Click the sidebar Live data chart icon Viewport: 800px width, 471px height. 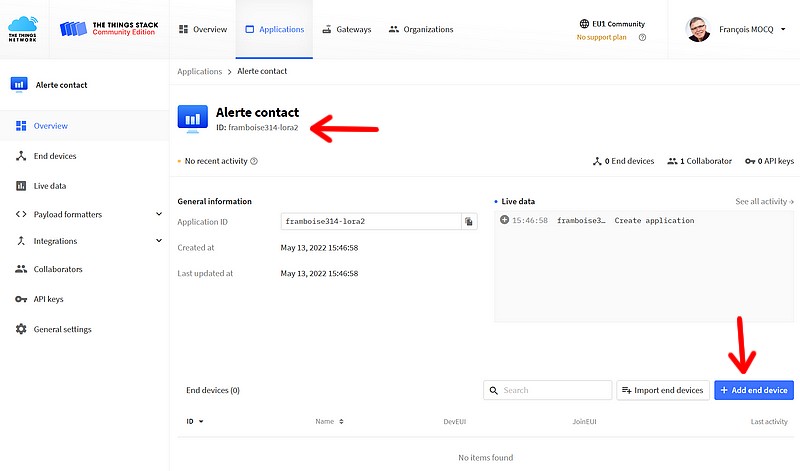pyautogui.click(x=21, y=186)
